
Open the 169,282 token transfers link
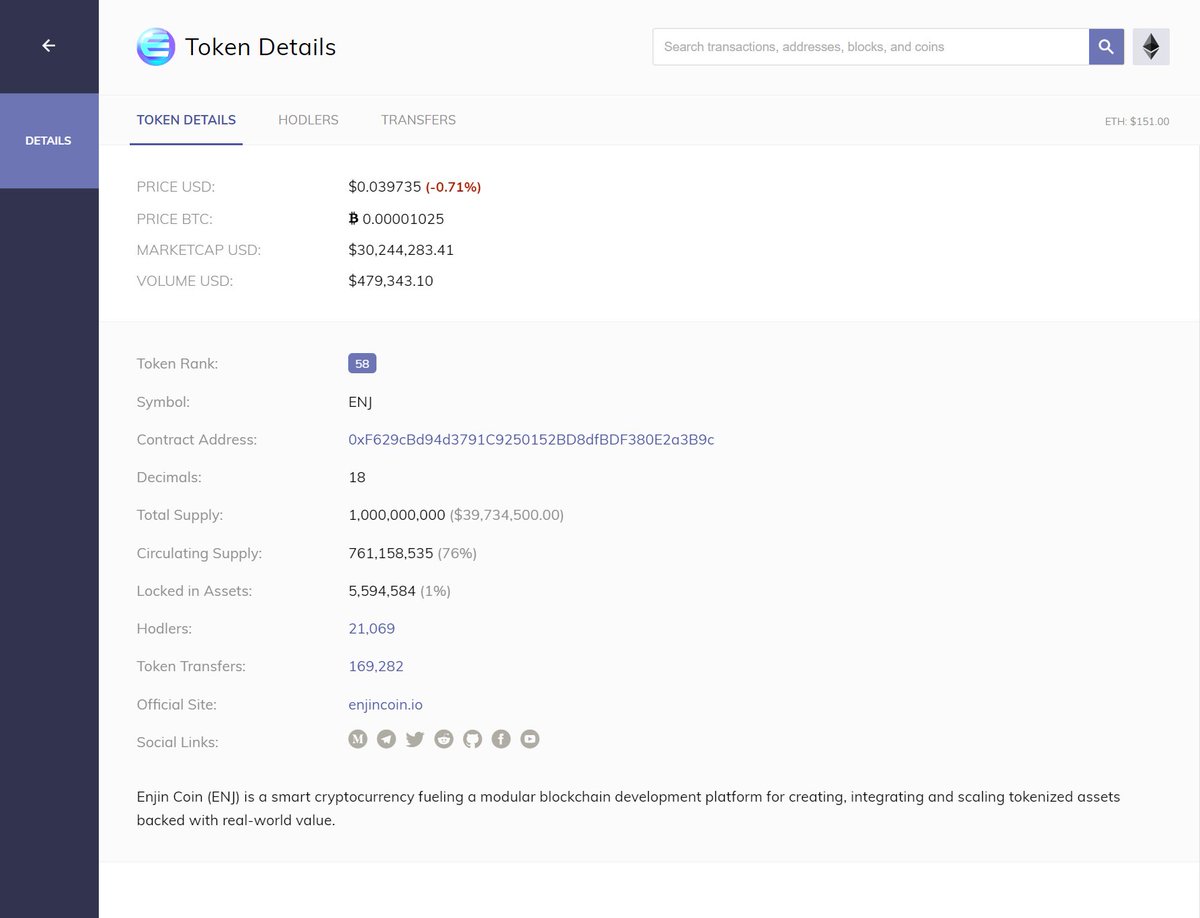coord(376,666)
